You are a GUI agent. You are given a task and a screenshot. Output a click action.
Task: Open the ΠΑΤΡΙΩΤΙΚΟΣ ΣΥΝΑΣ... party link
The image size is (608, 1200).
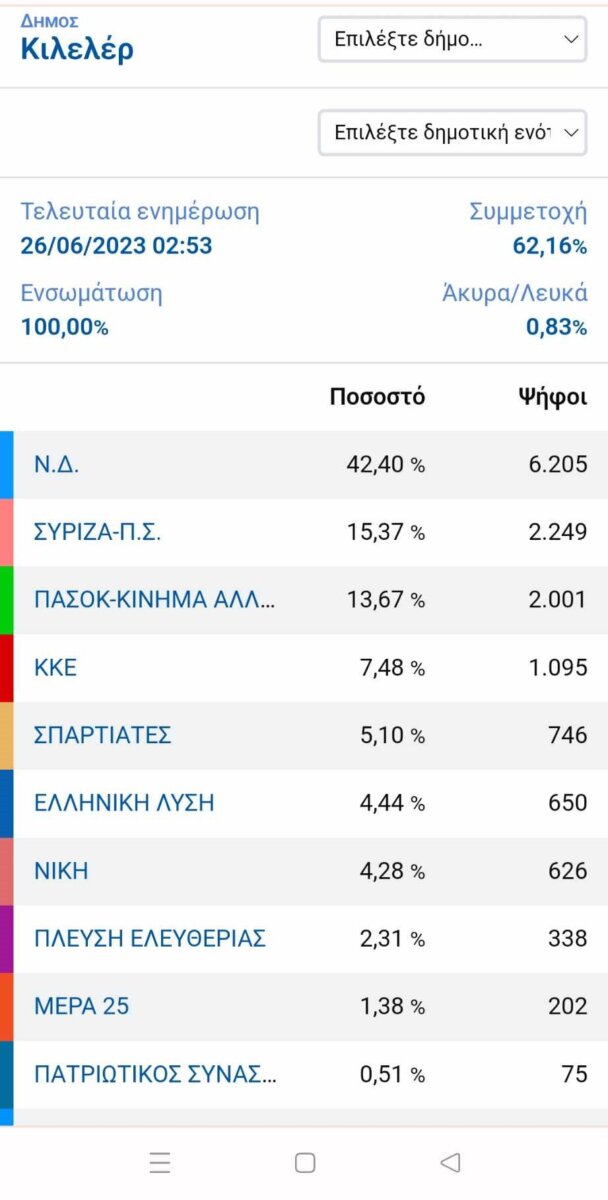point(155,1074)
